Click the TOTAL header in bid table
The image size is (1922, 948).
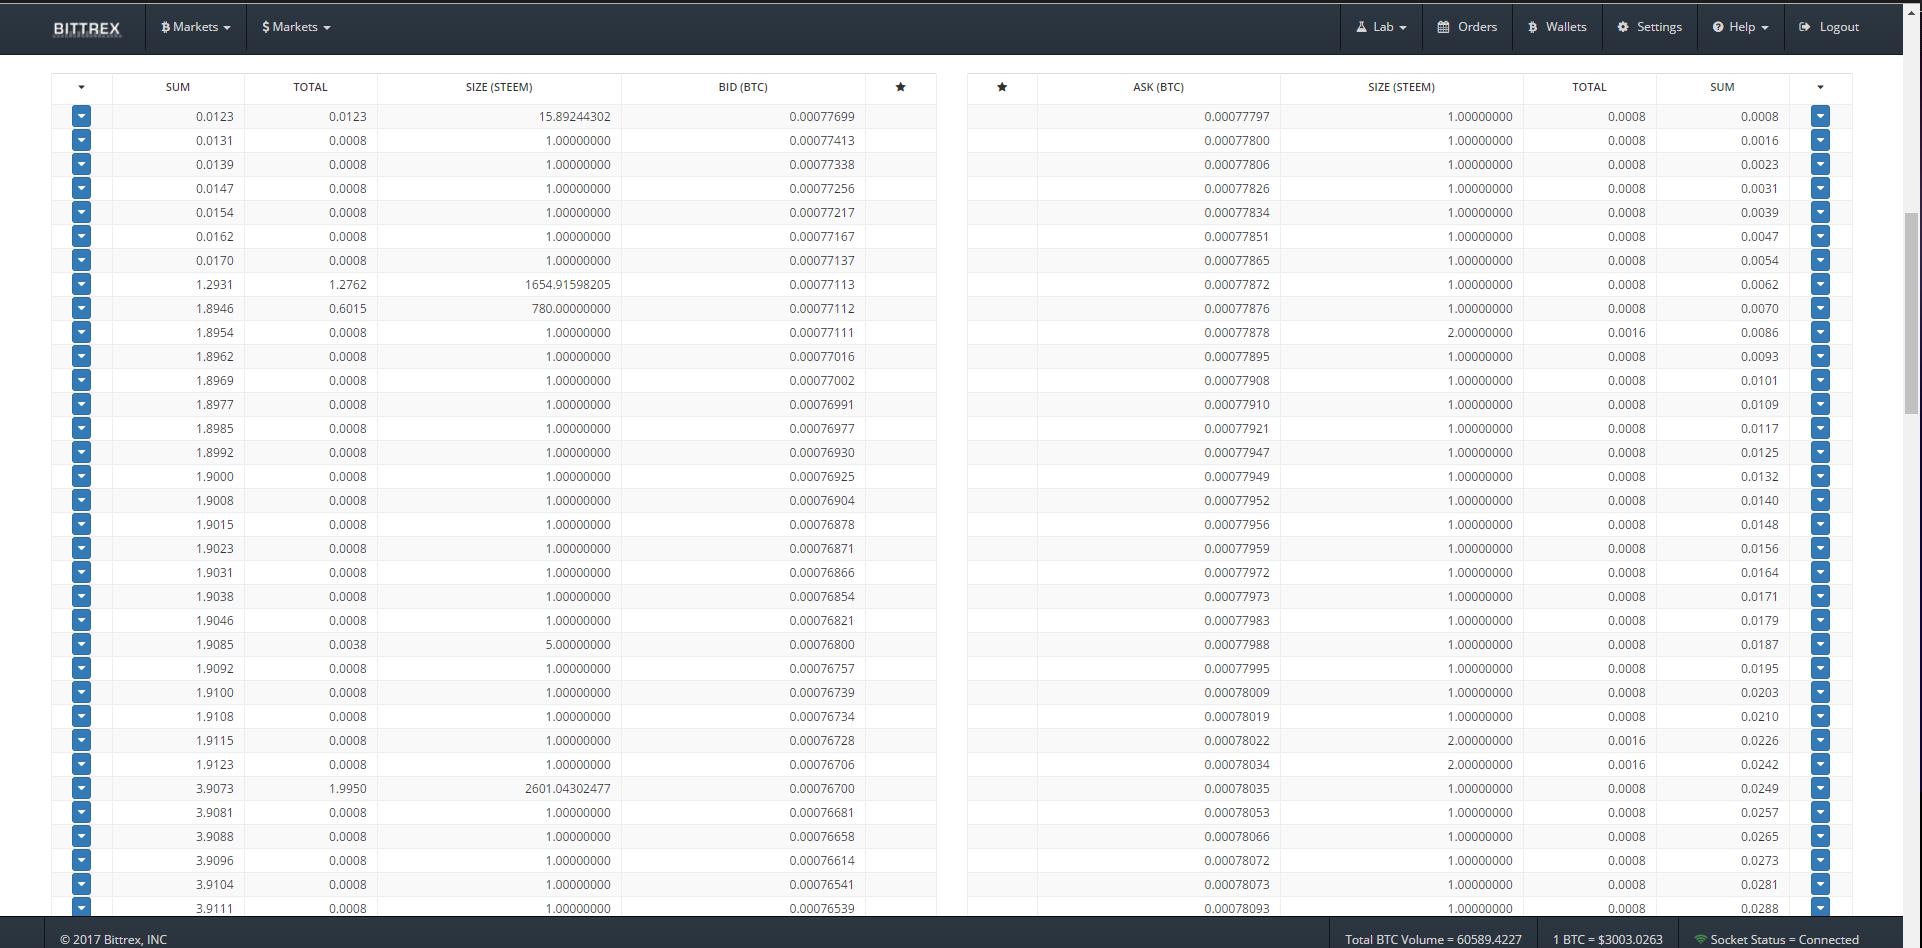(x=310, y=87)
